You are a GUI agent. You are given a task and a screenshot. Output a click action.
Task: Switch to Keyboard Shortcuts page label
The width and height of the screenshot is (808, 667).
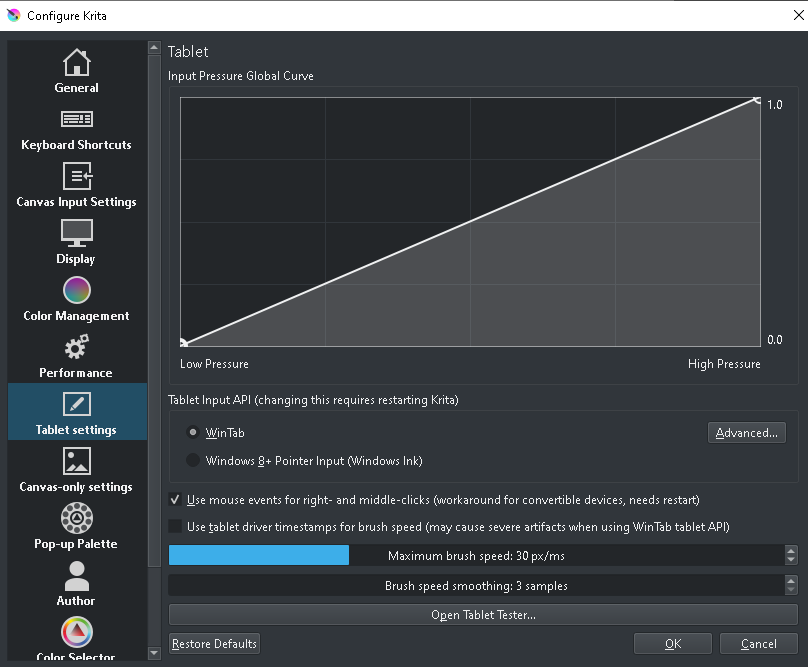[x=76, y=145]
